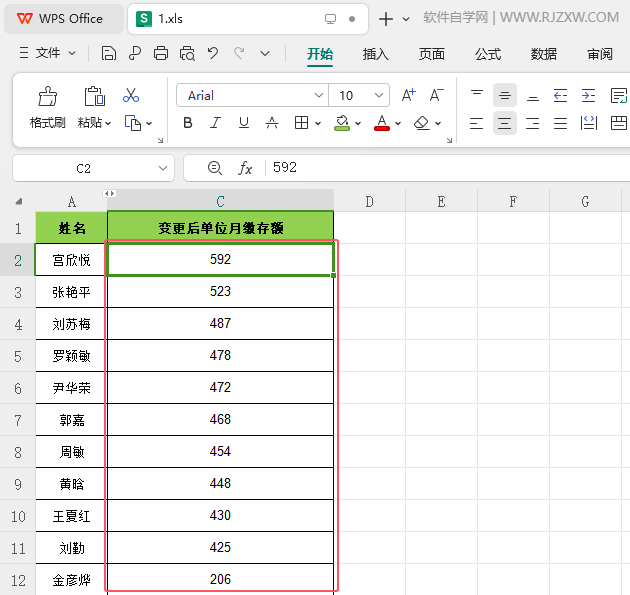Click the fx Insert Function icon
The height and width of the screenshot is (595, 630).
coord(245,168)
